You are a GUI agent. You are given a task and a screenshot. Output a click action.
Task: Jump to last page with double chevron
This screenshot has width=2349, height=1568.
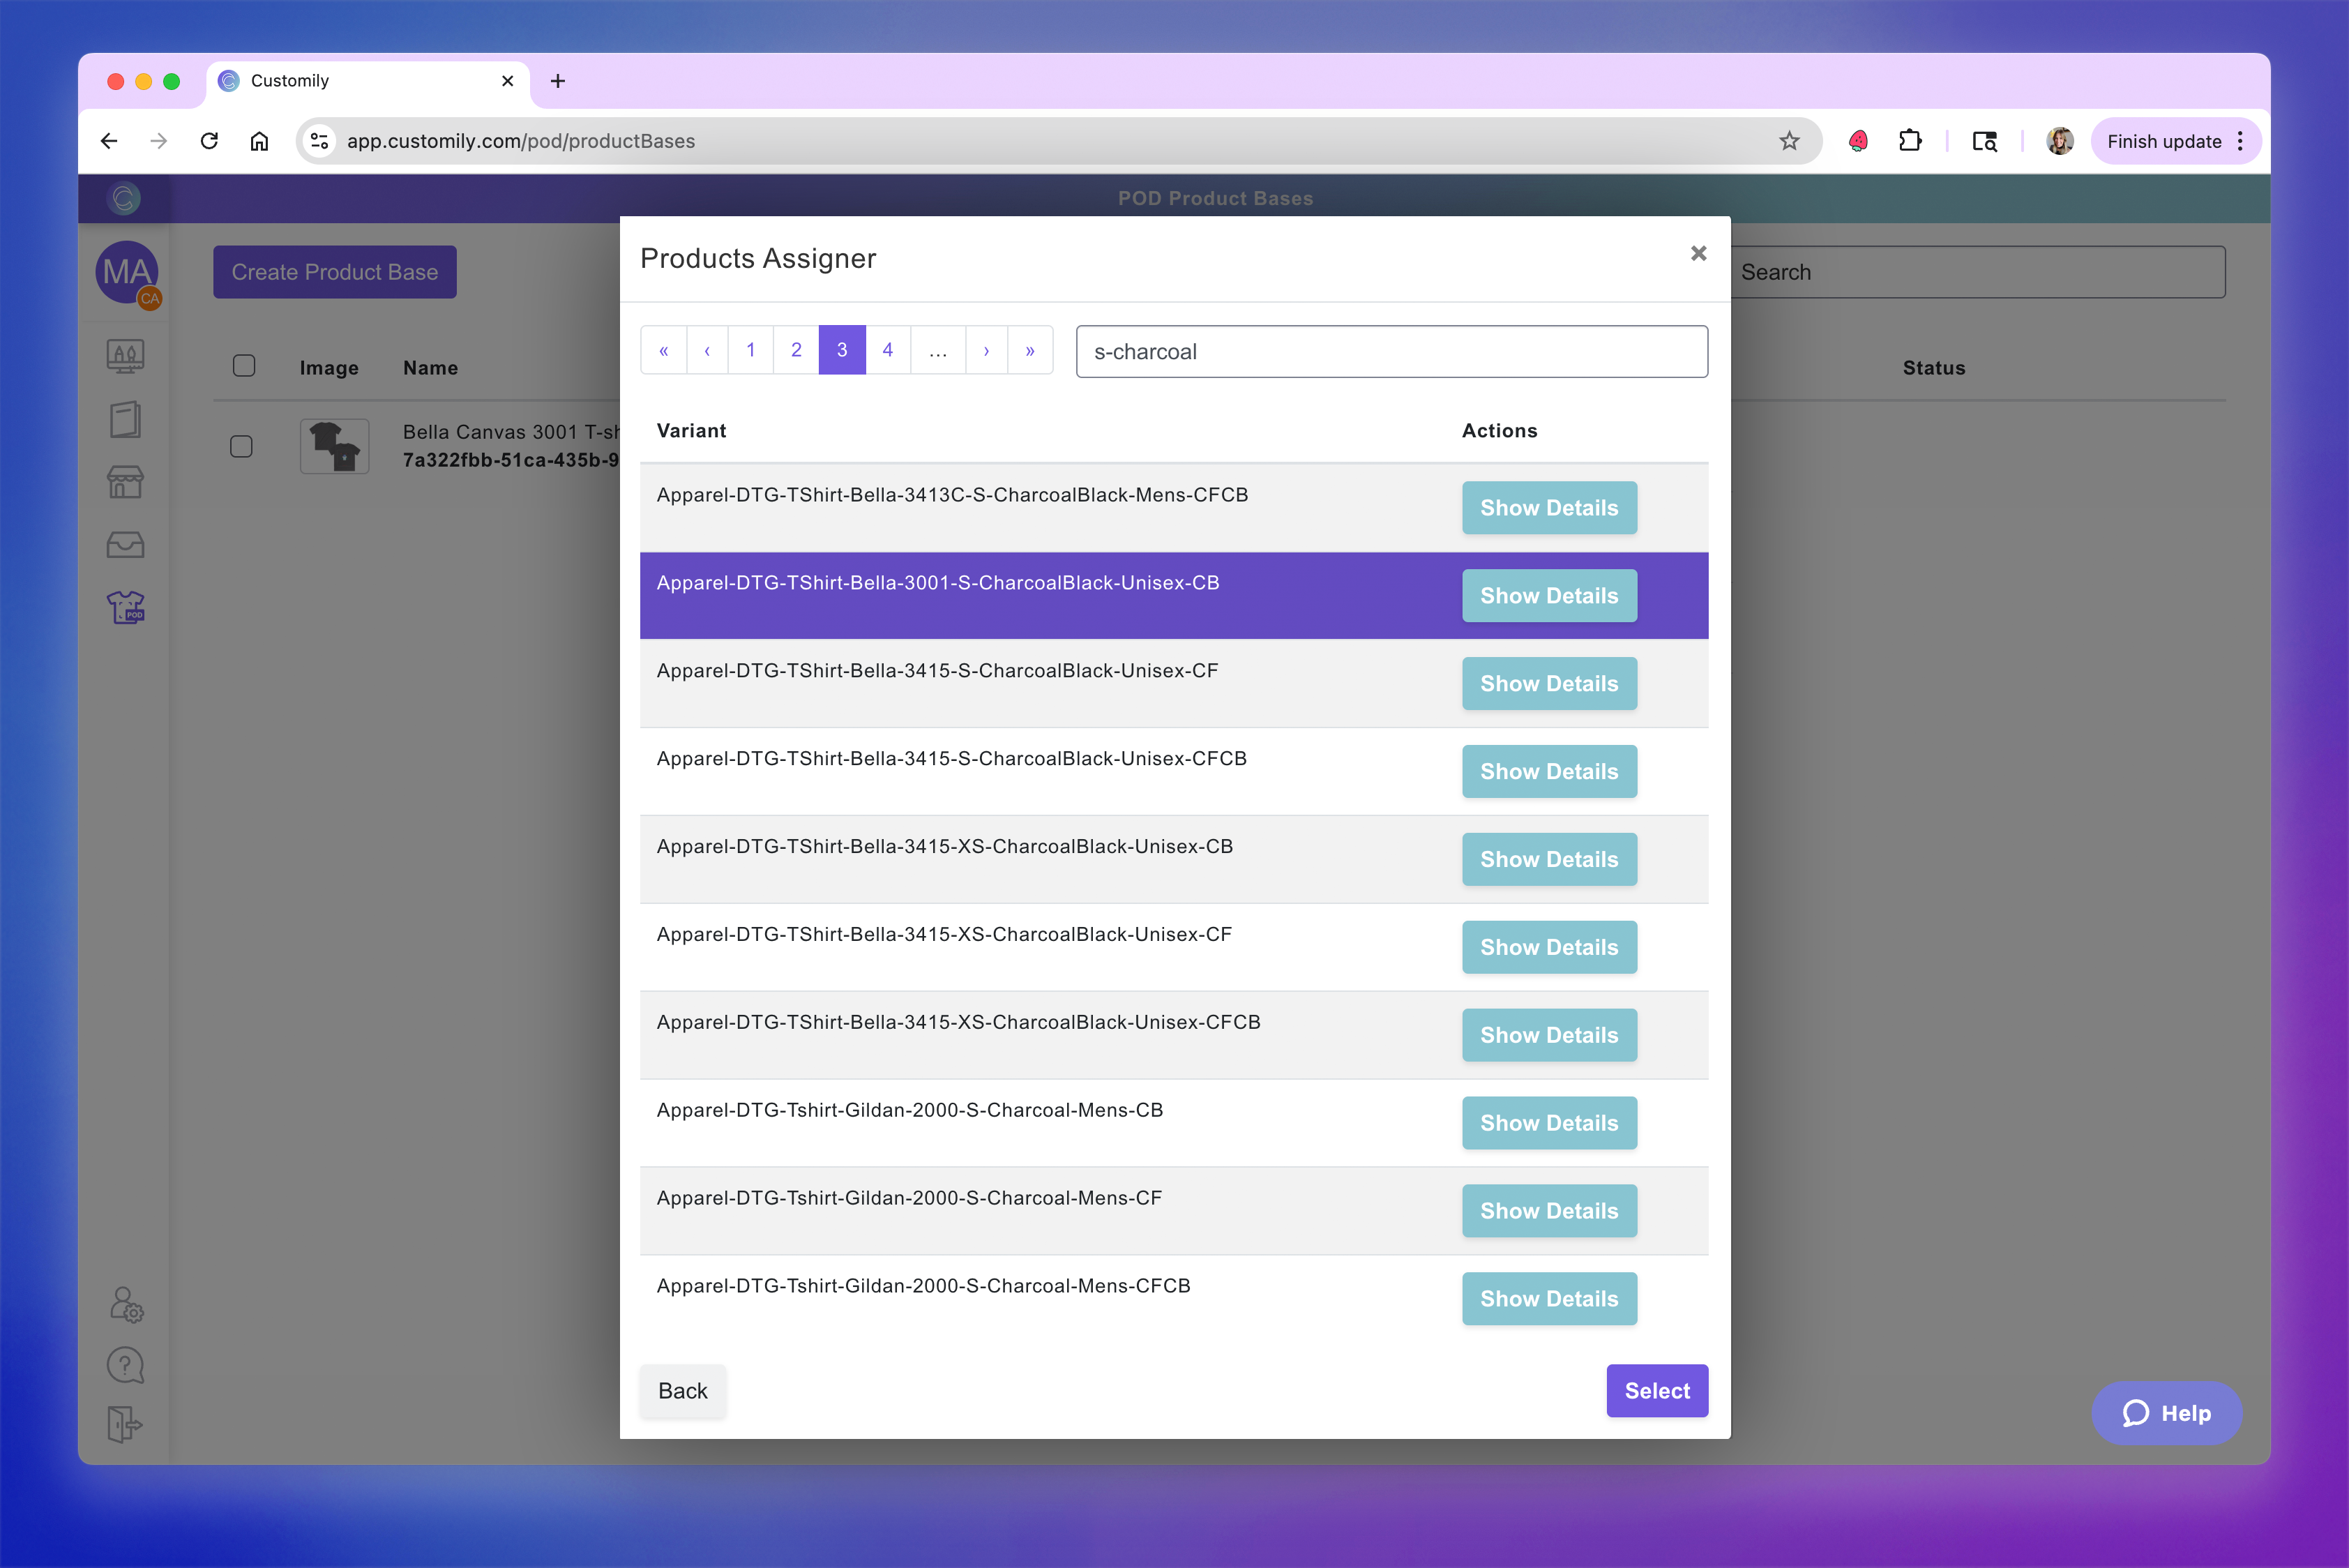click(x=1030, y=350)
